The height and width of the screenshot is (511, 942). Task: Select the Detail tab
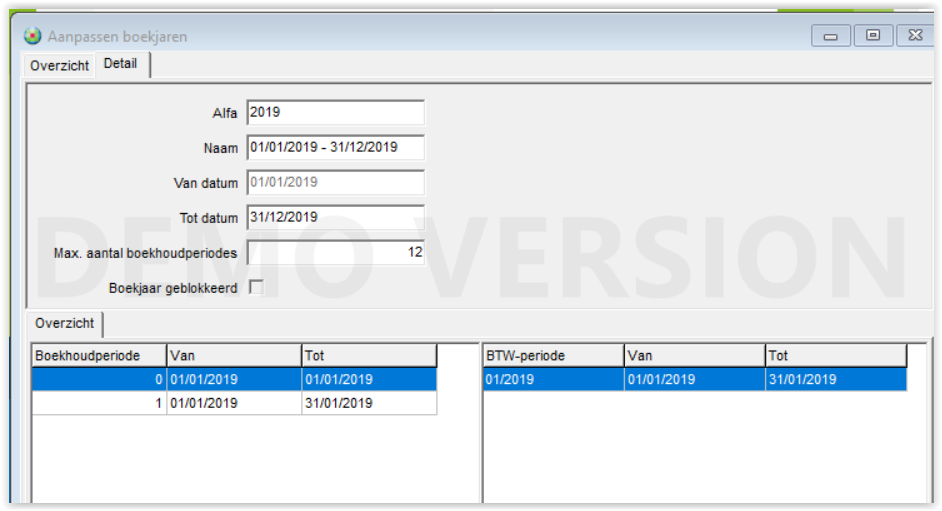pos(120,65)
